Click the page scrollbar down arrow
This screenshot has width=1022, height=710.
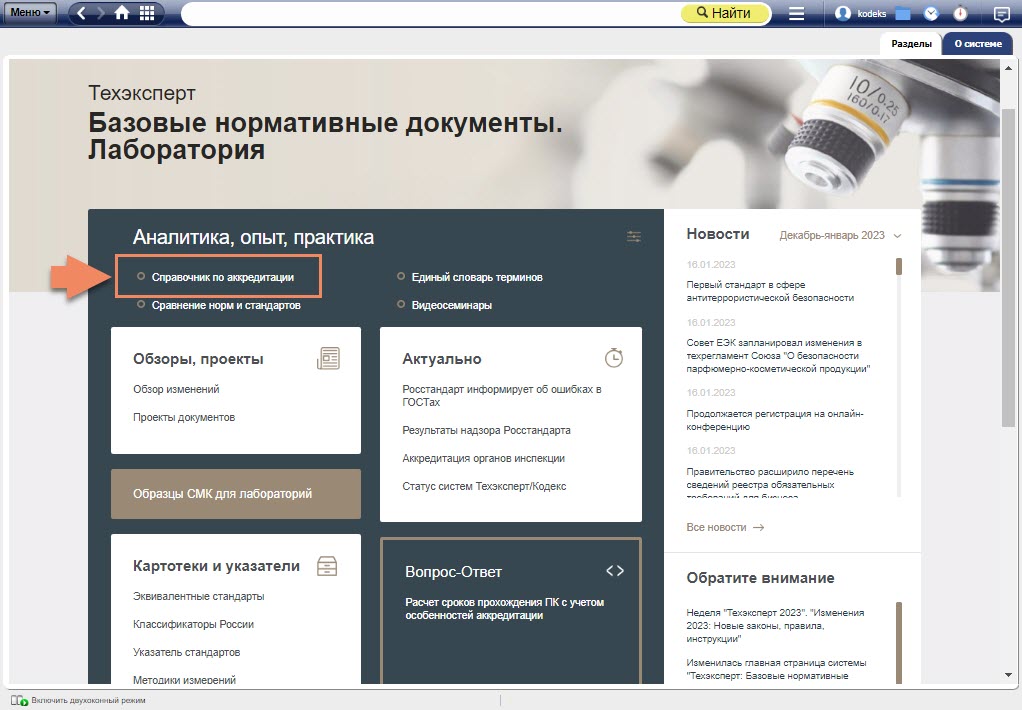[1008, 675]
